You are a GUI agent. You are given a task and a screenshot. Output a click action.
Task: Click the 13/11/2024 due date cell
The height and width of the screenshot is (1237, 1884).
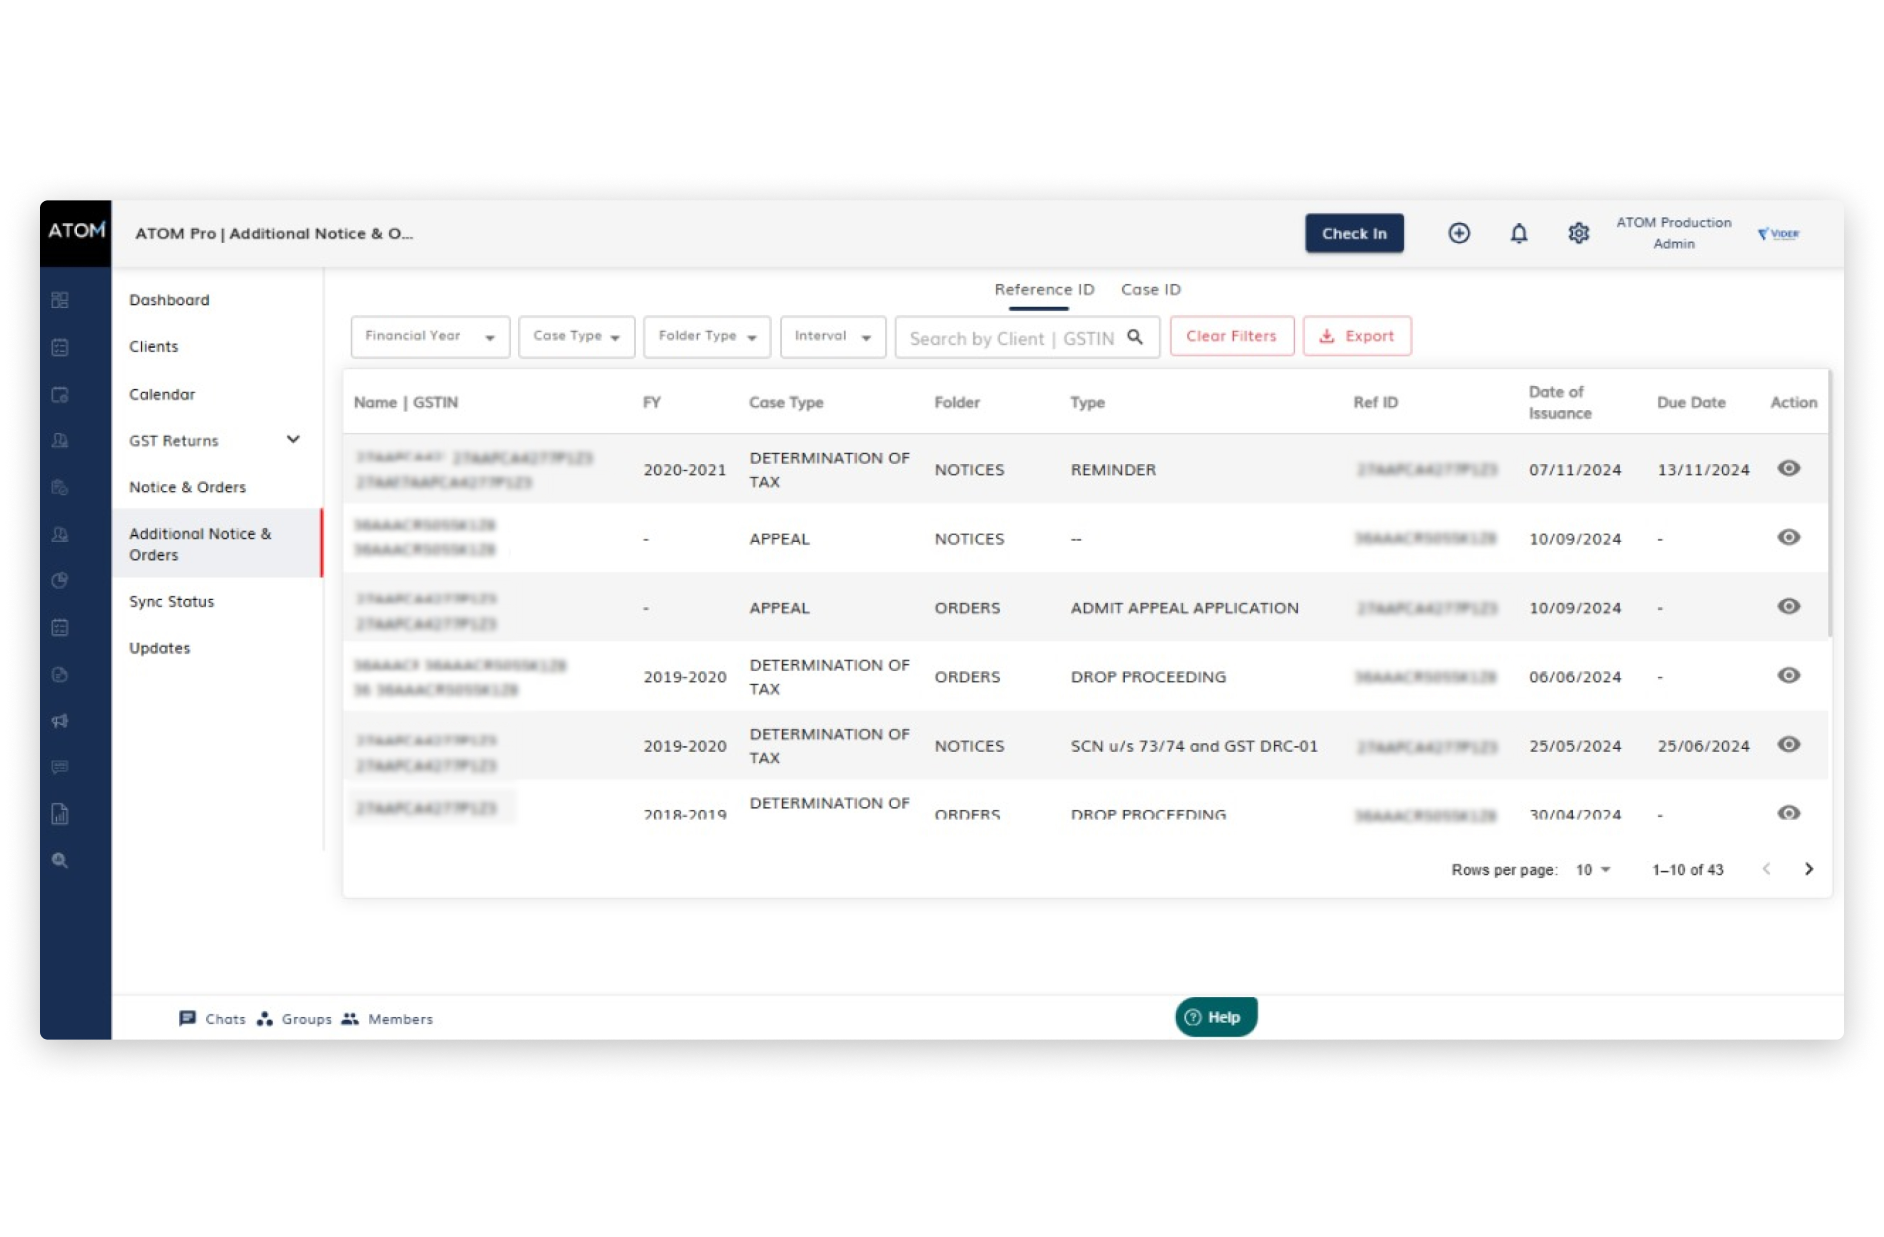pyautogui.click(x=1703, y=469)
